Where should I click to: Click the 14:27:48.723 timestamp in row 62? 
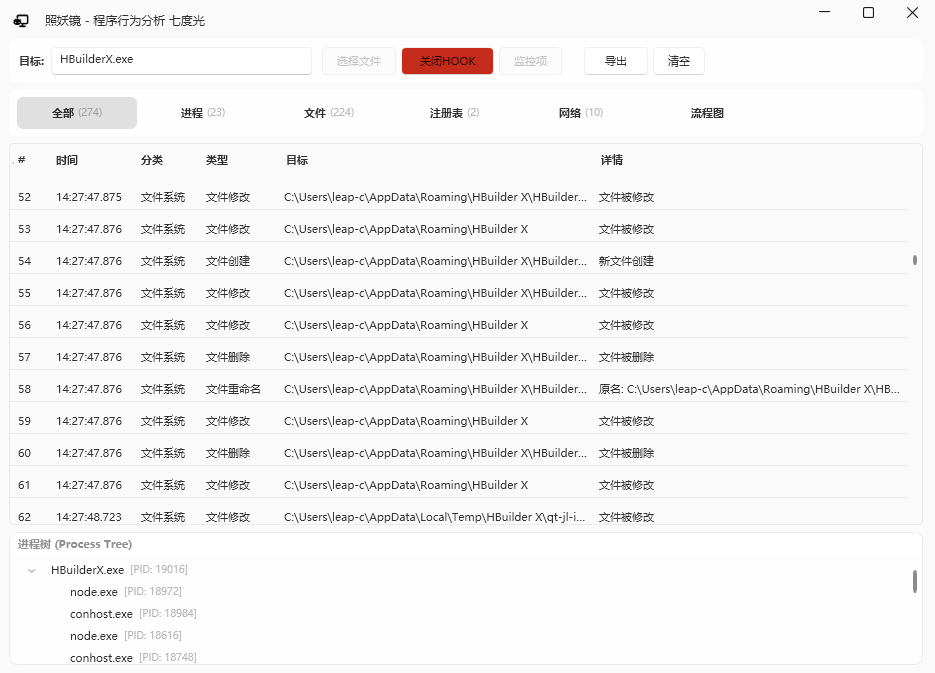[x=89, y=517]
